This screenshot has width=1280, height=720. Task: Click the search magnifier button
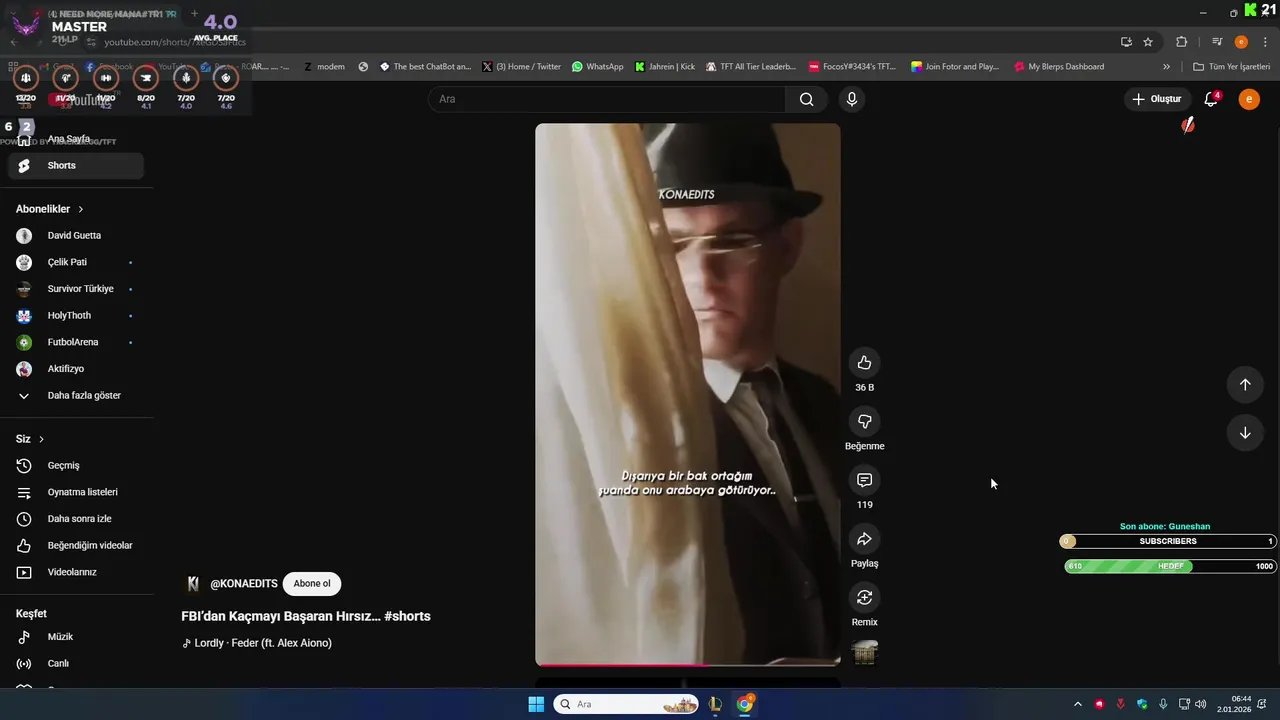point(806,99)
